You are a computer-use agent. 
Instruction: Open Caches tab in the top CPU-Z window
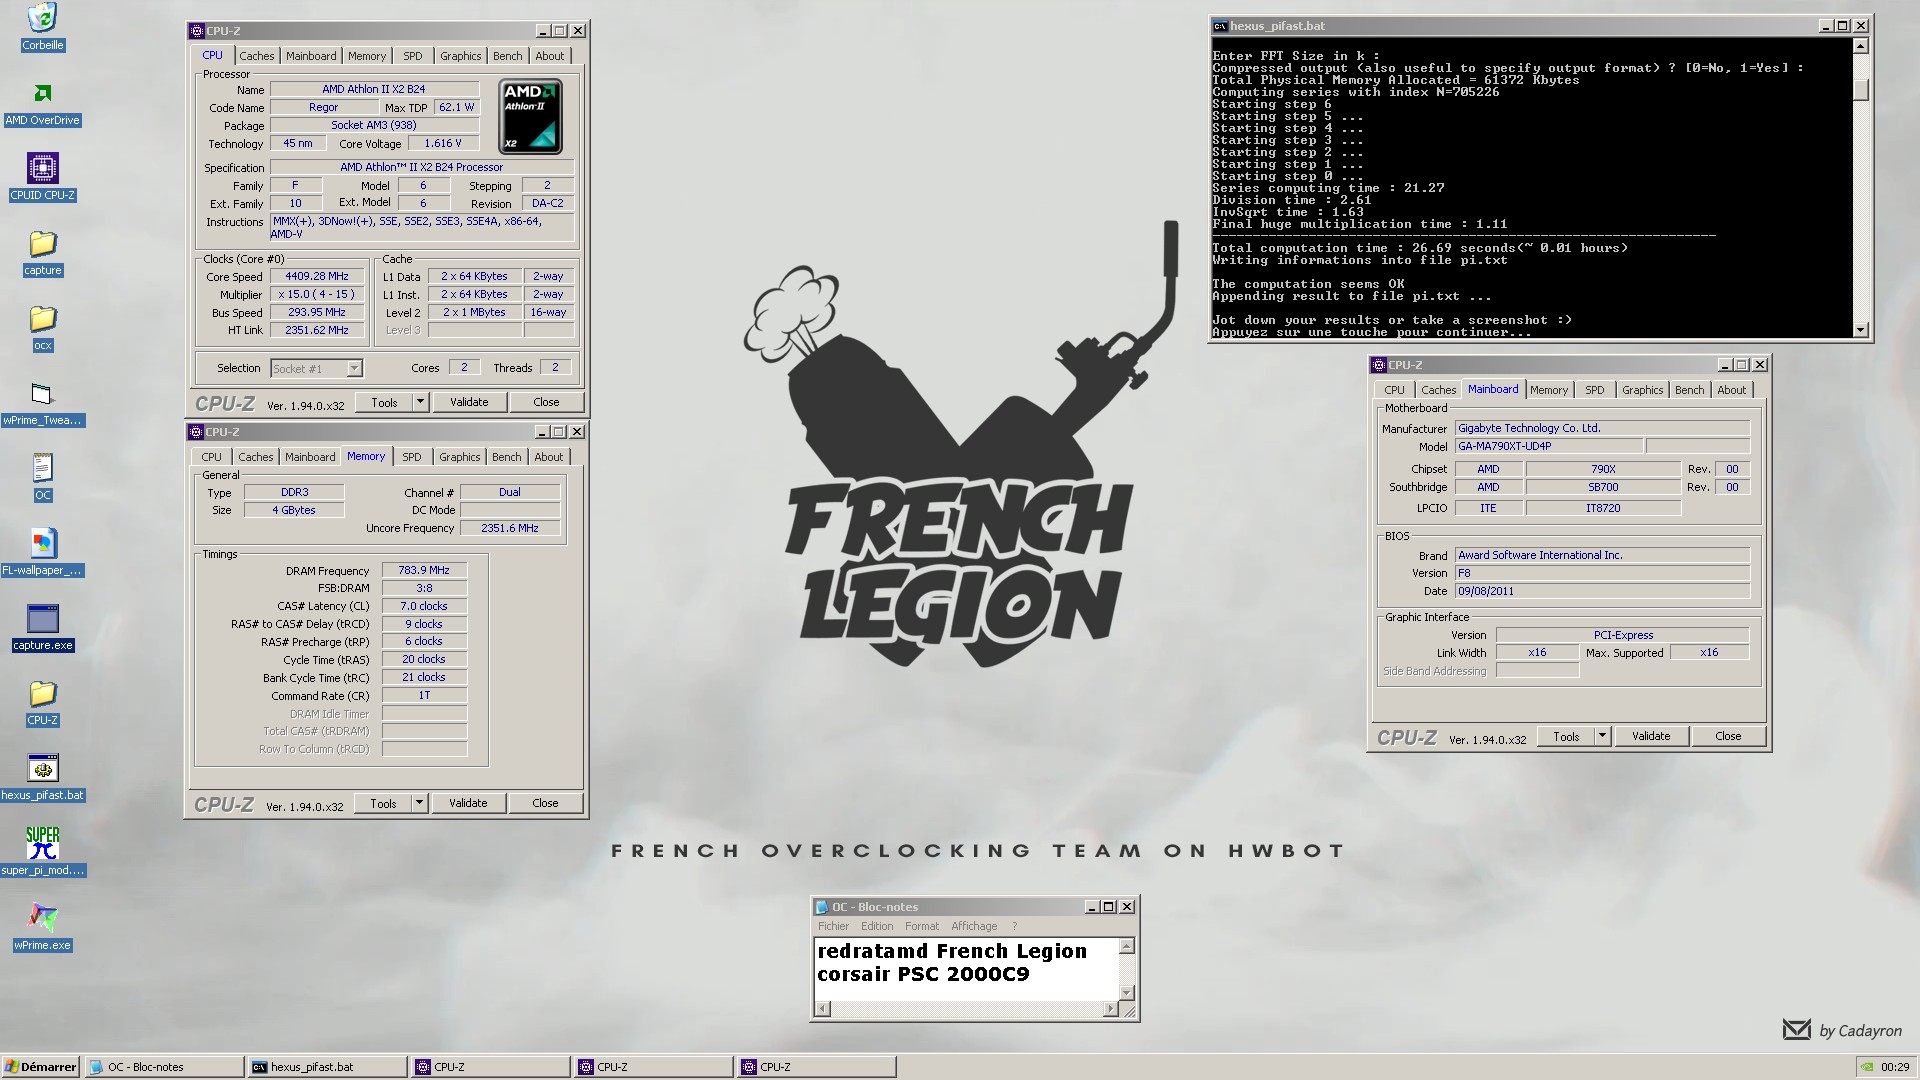click(x=256, y=56)
